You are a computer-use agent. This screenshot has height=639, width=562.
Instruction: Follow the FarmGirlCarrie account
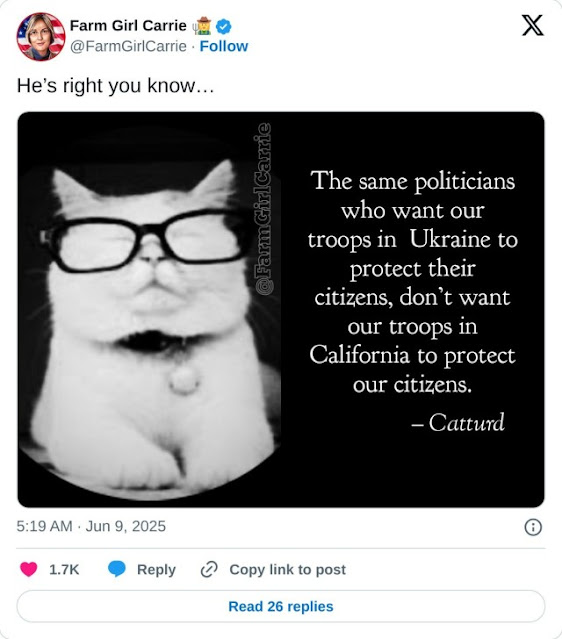pos(224,46)
